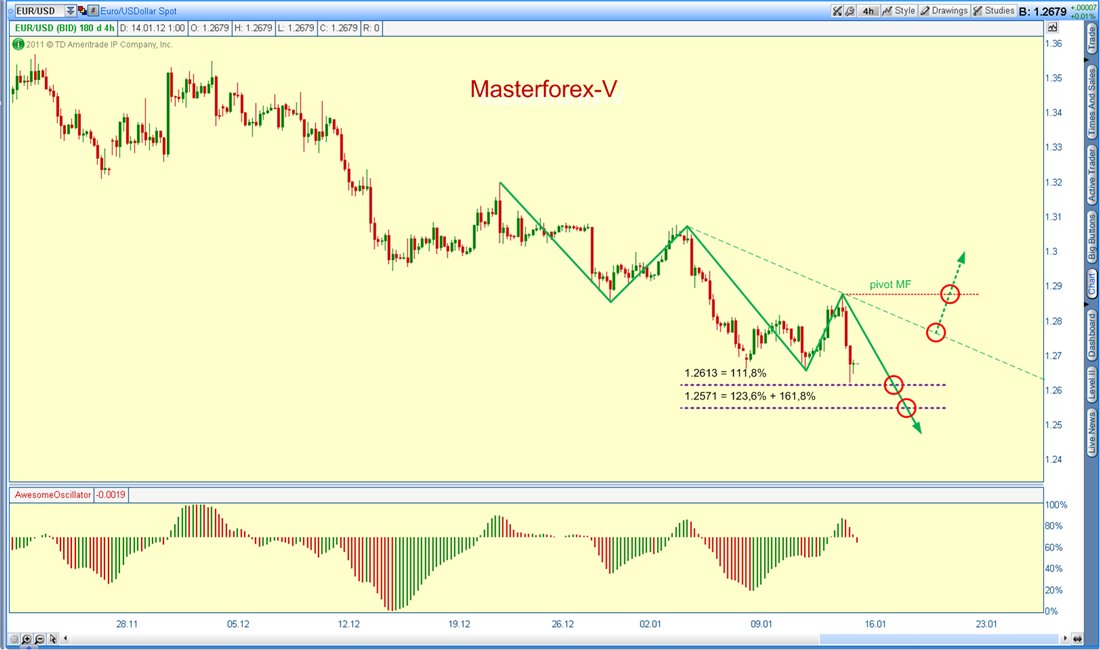Click the colored link-color squares icon
Viewport: 1100px width, 650px height.
click(x=82, y=11)
